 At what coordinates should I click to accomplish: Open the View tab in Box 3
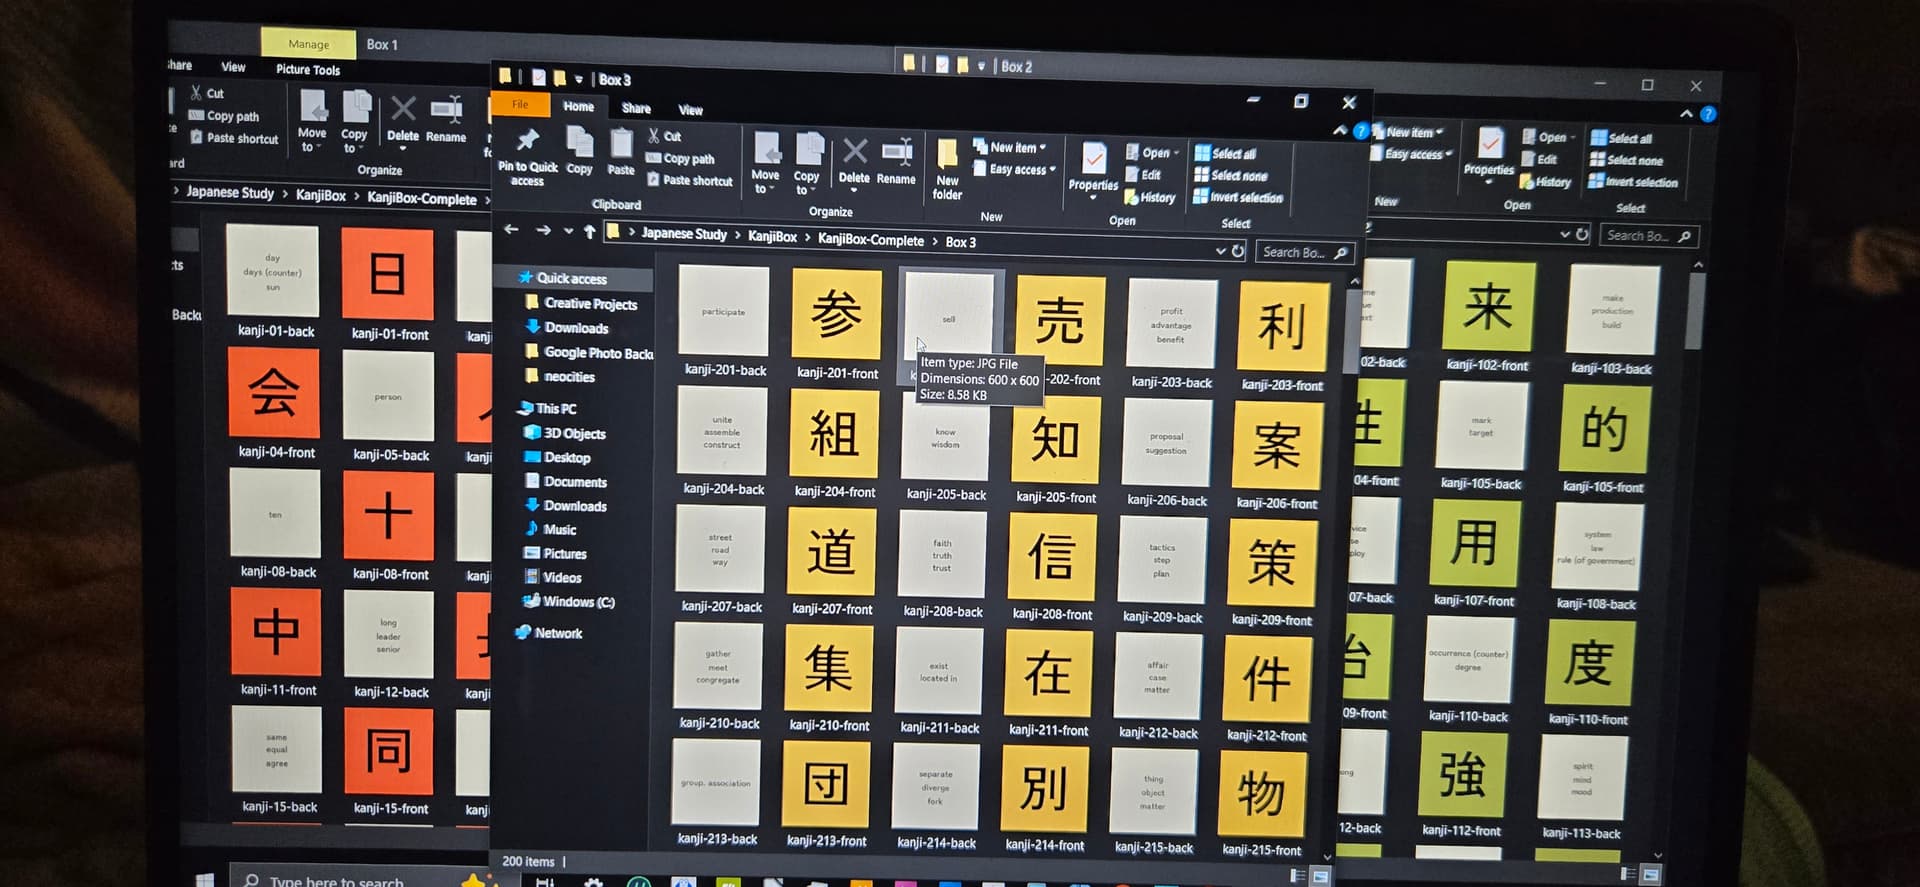click(x=690, y=110)
